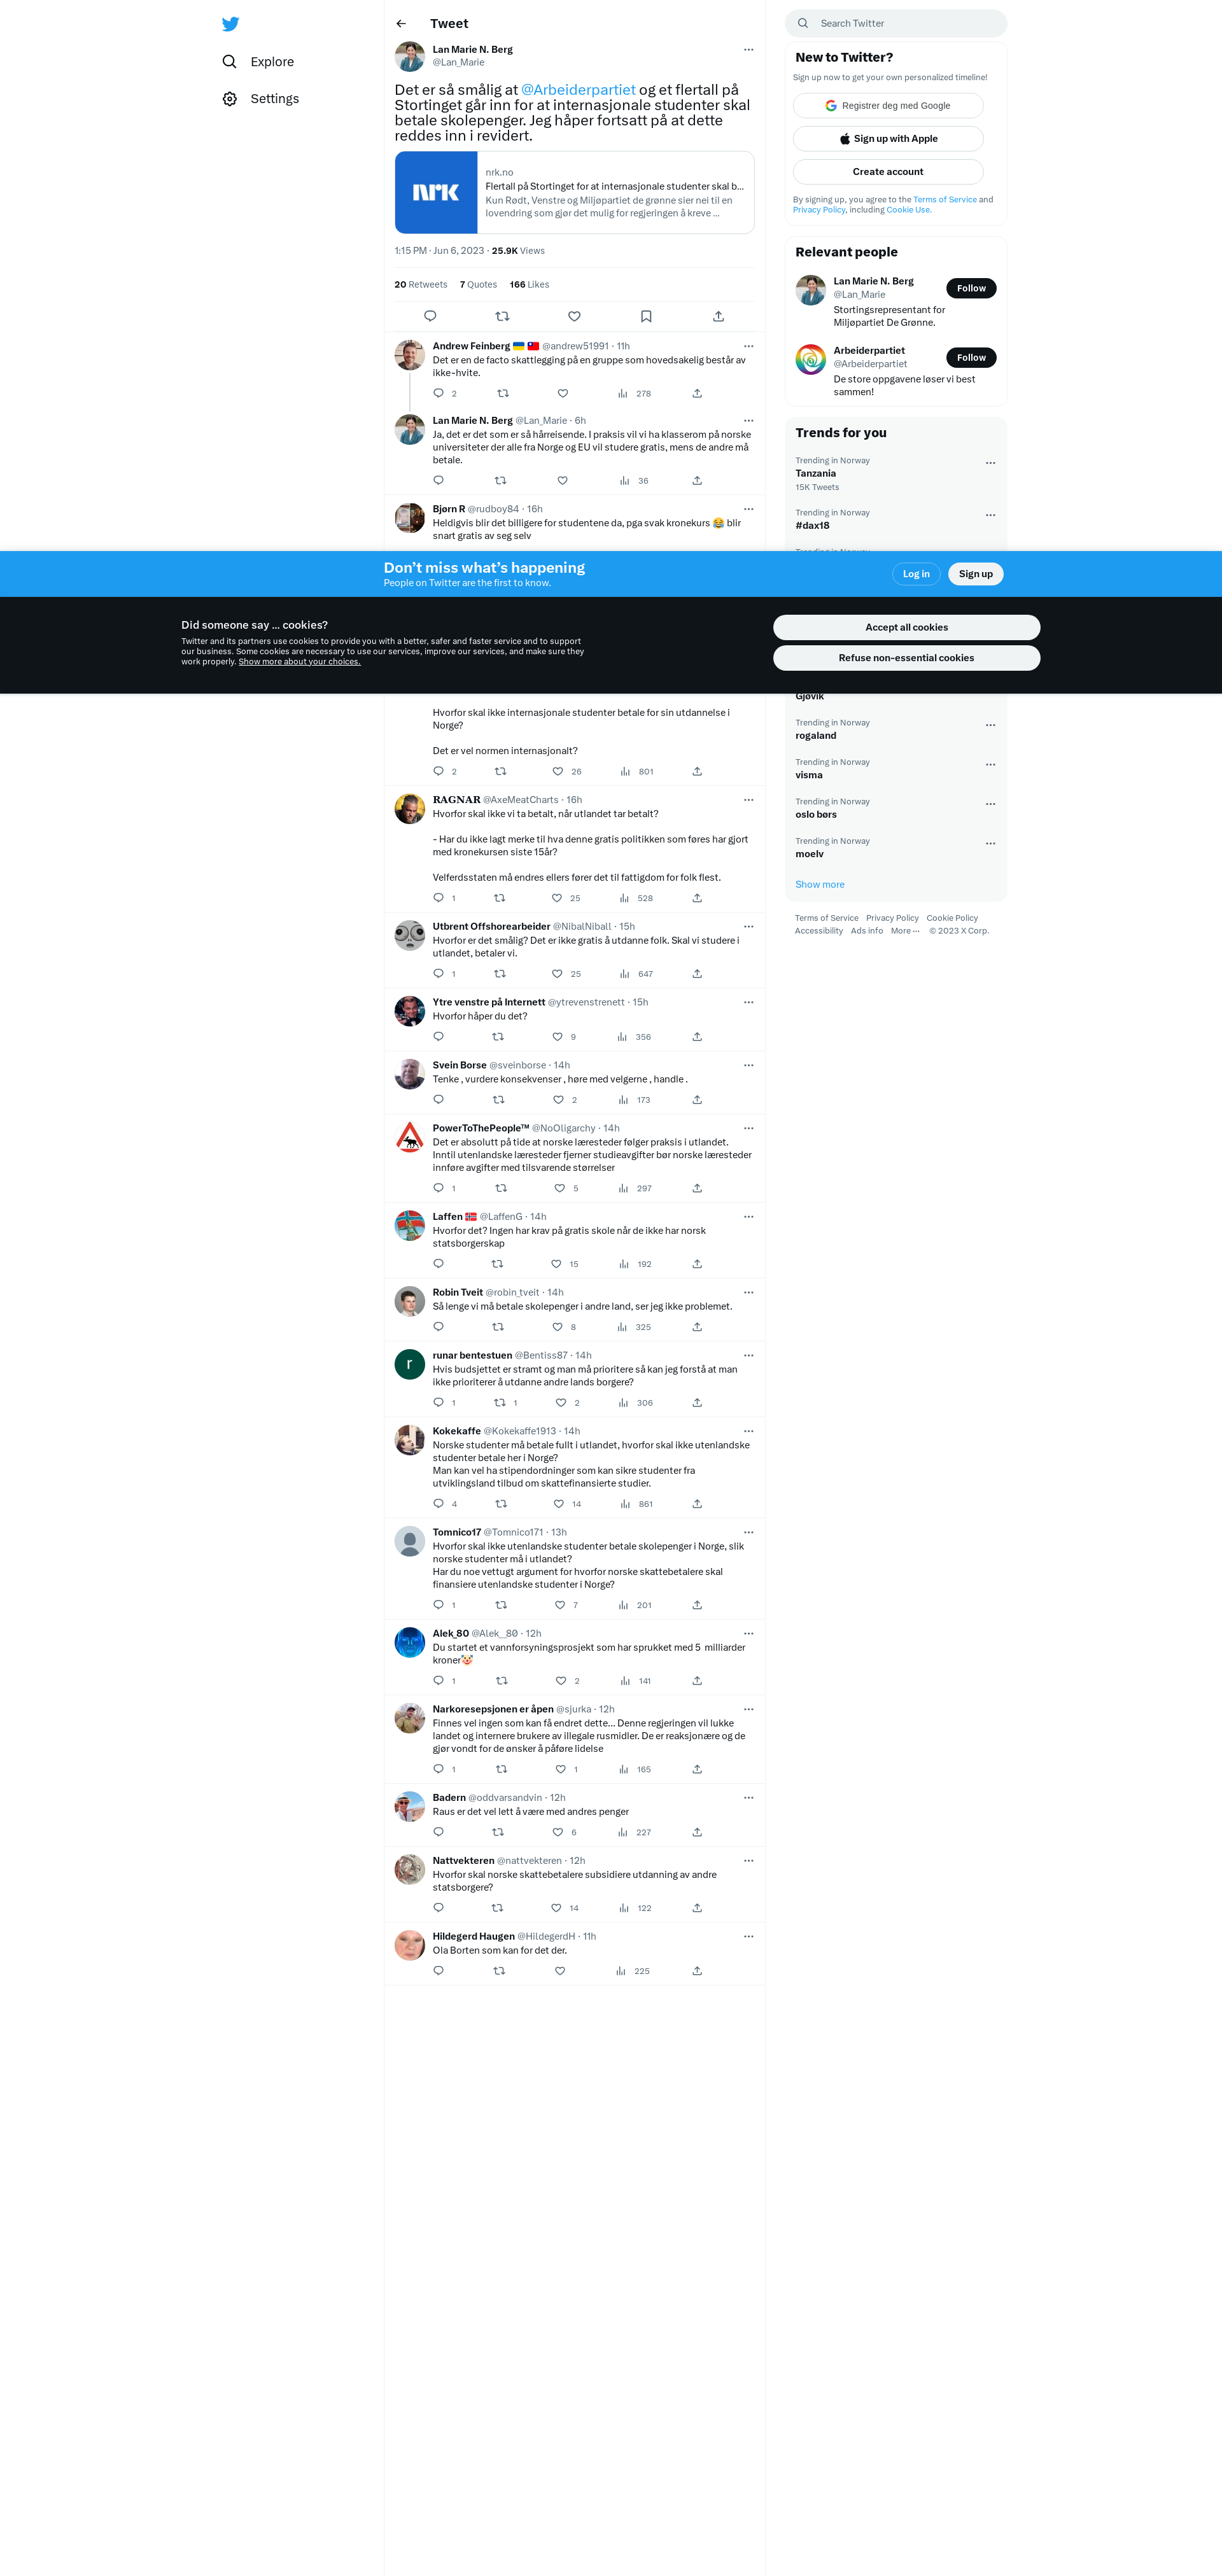1222x2576 pixels.
Task: Open Explore in the sidebar
Action: 258,62
